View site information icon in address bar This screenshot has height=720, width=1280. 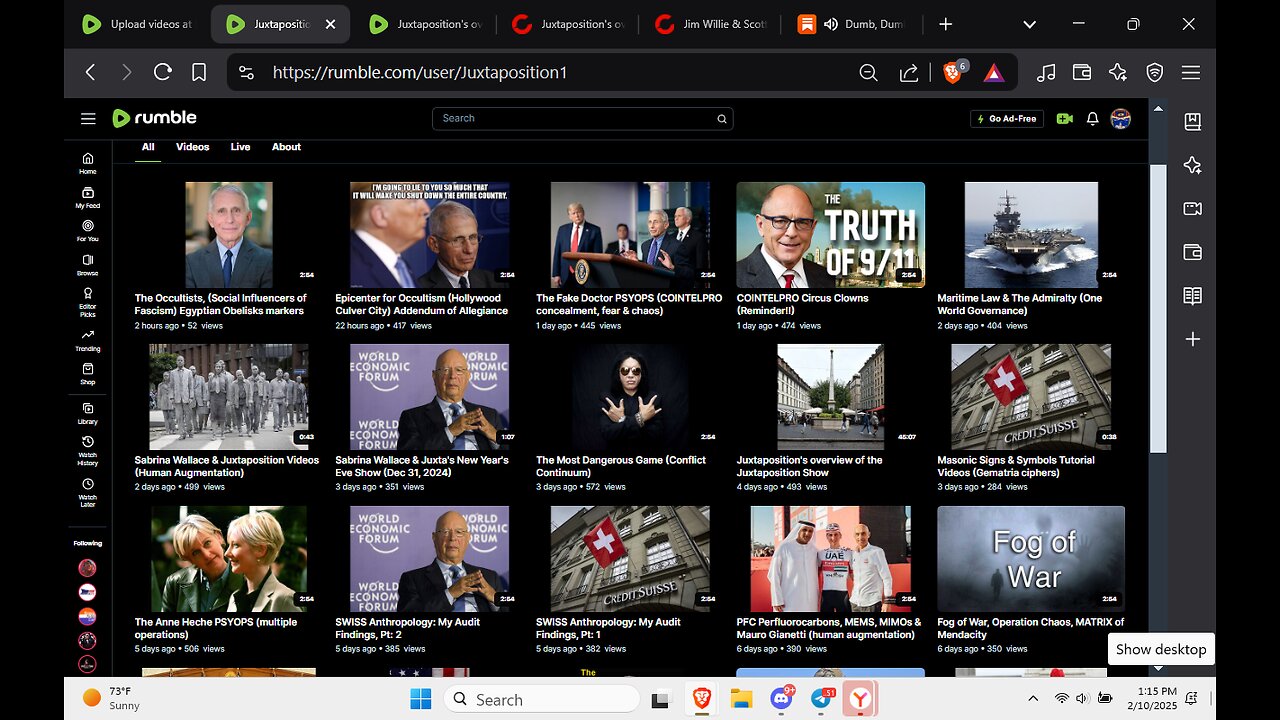(246, 72)
